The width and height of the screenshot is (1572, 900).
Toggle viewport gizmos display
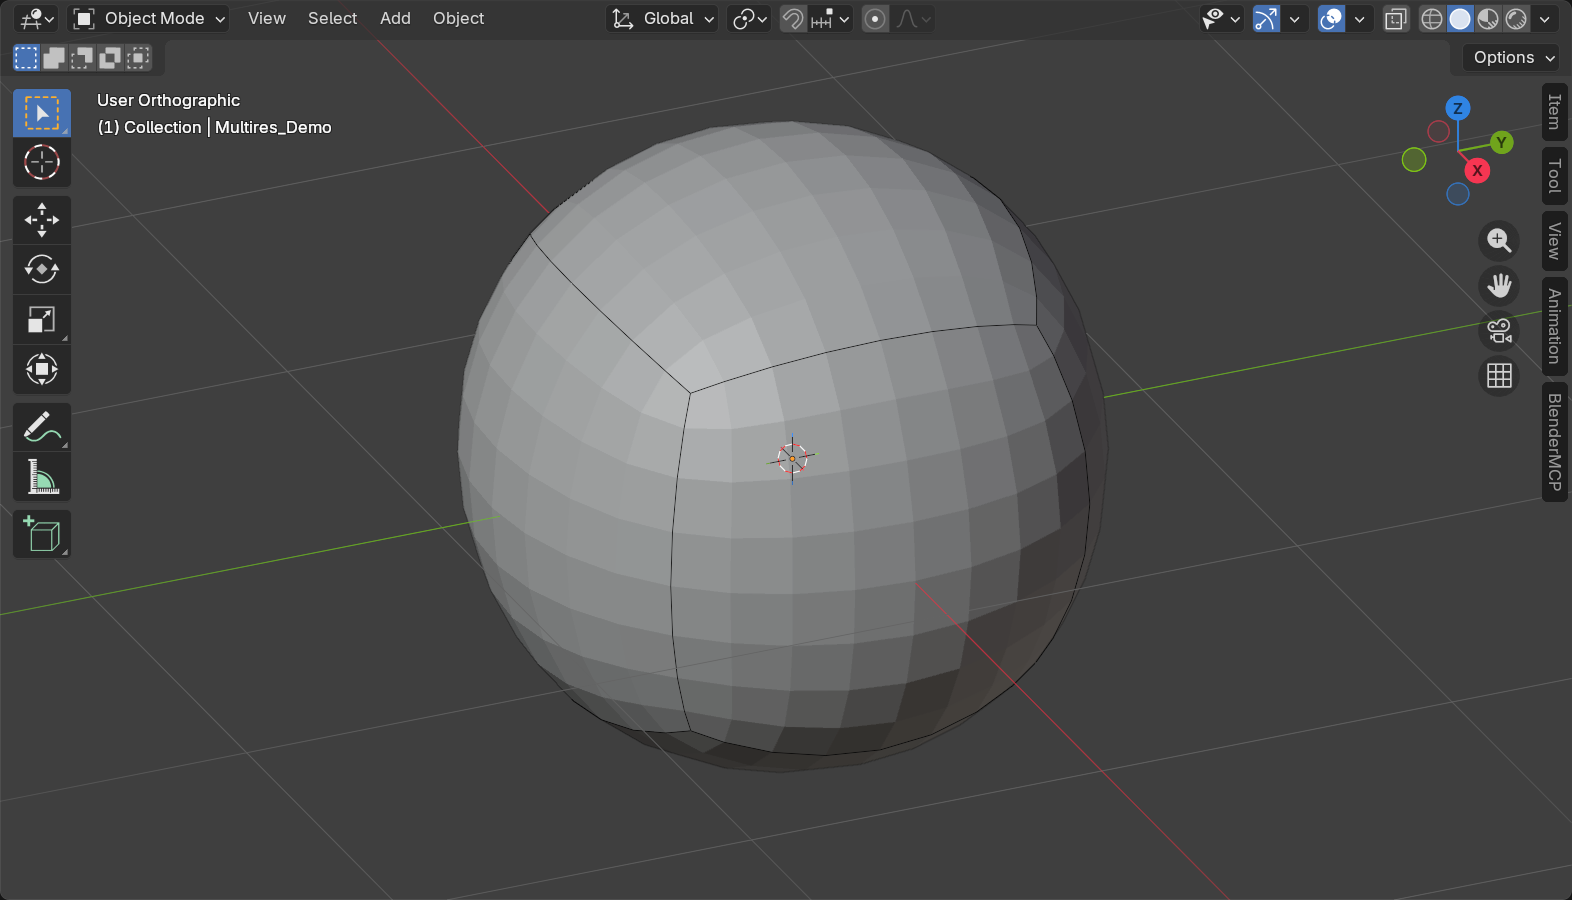(x=1266, y=19)
